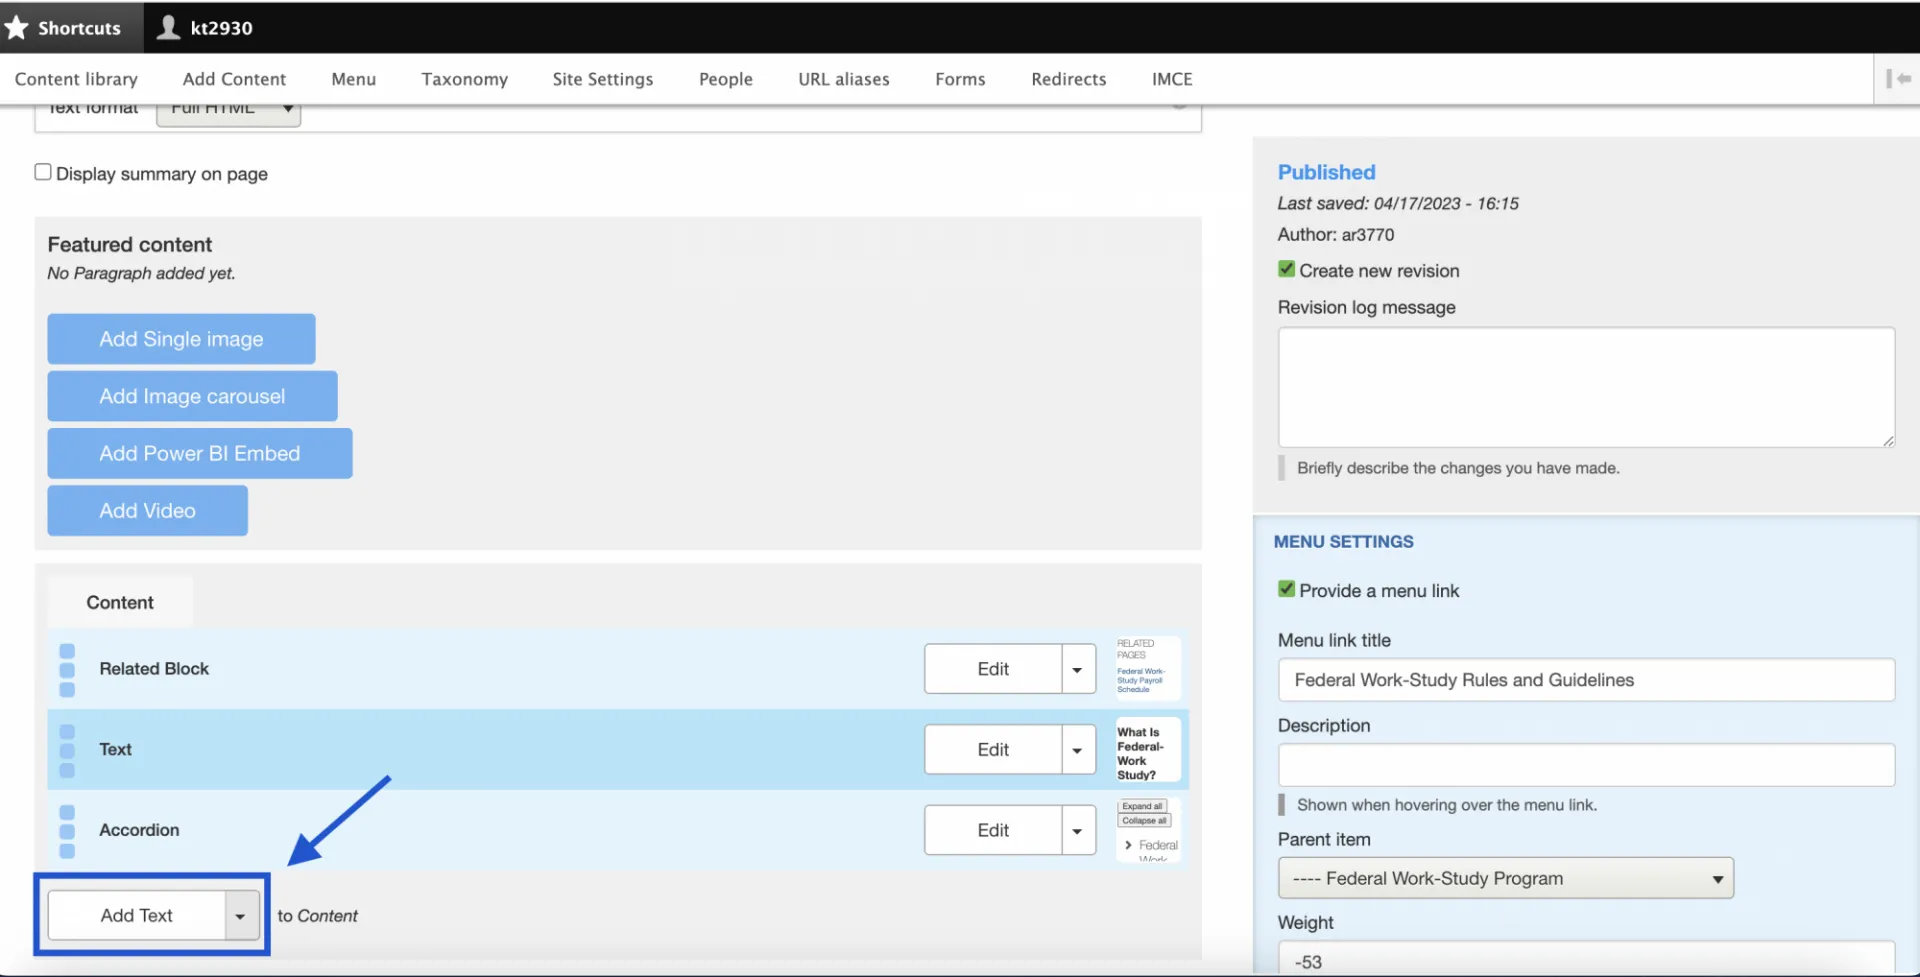The image size is (1920, 977).
Task: Click into Revision log message box
Action: (x=1586, y=387)
